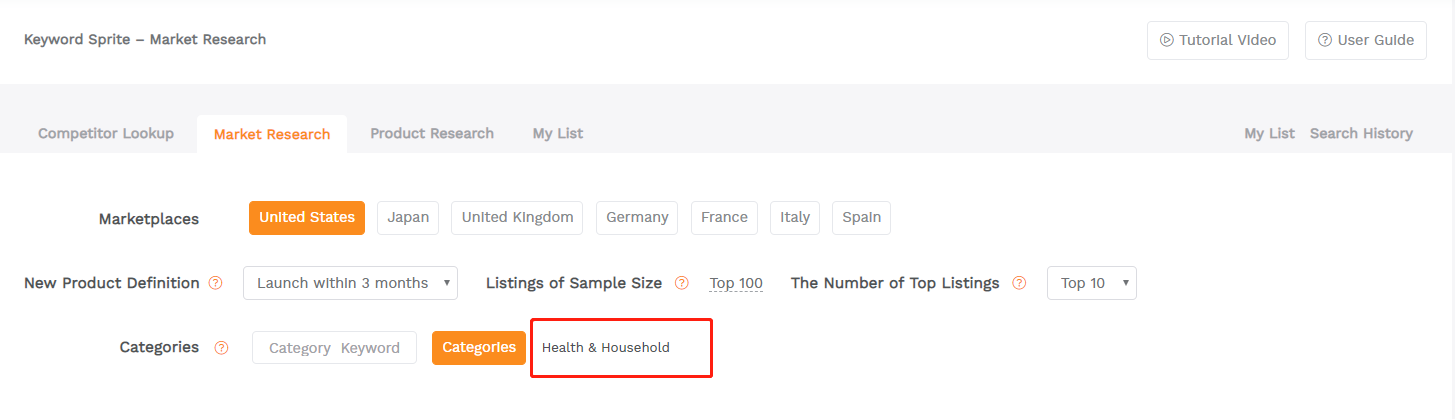Click the Health & Household category text
Image resolution: width=1455 pixels, height=419 pixels.
click(606, 348)
